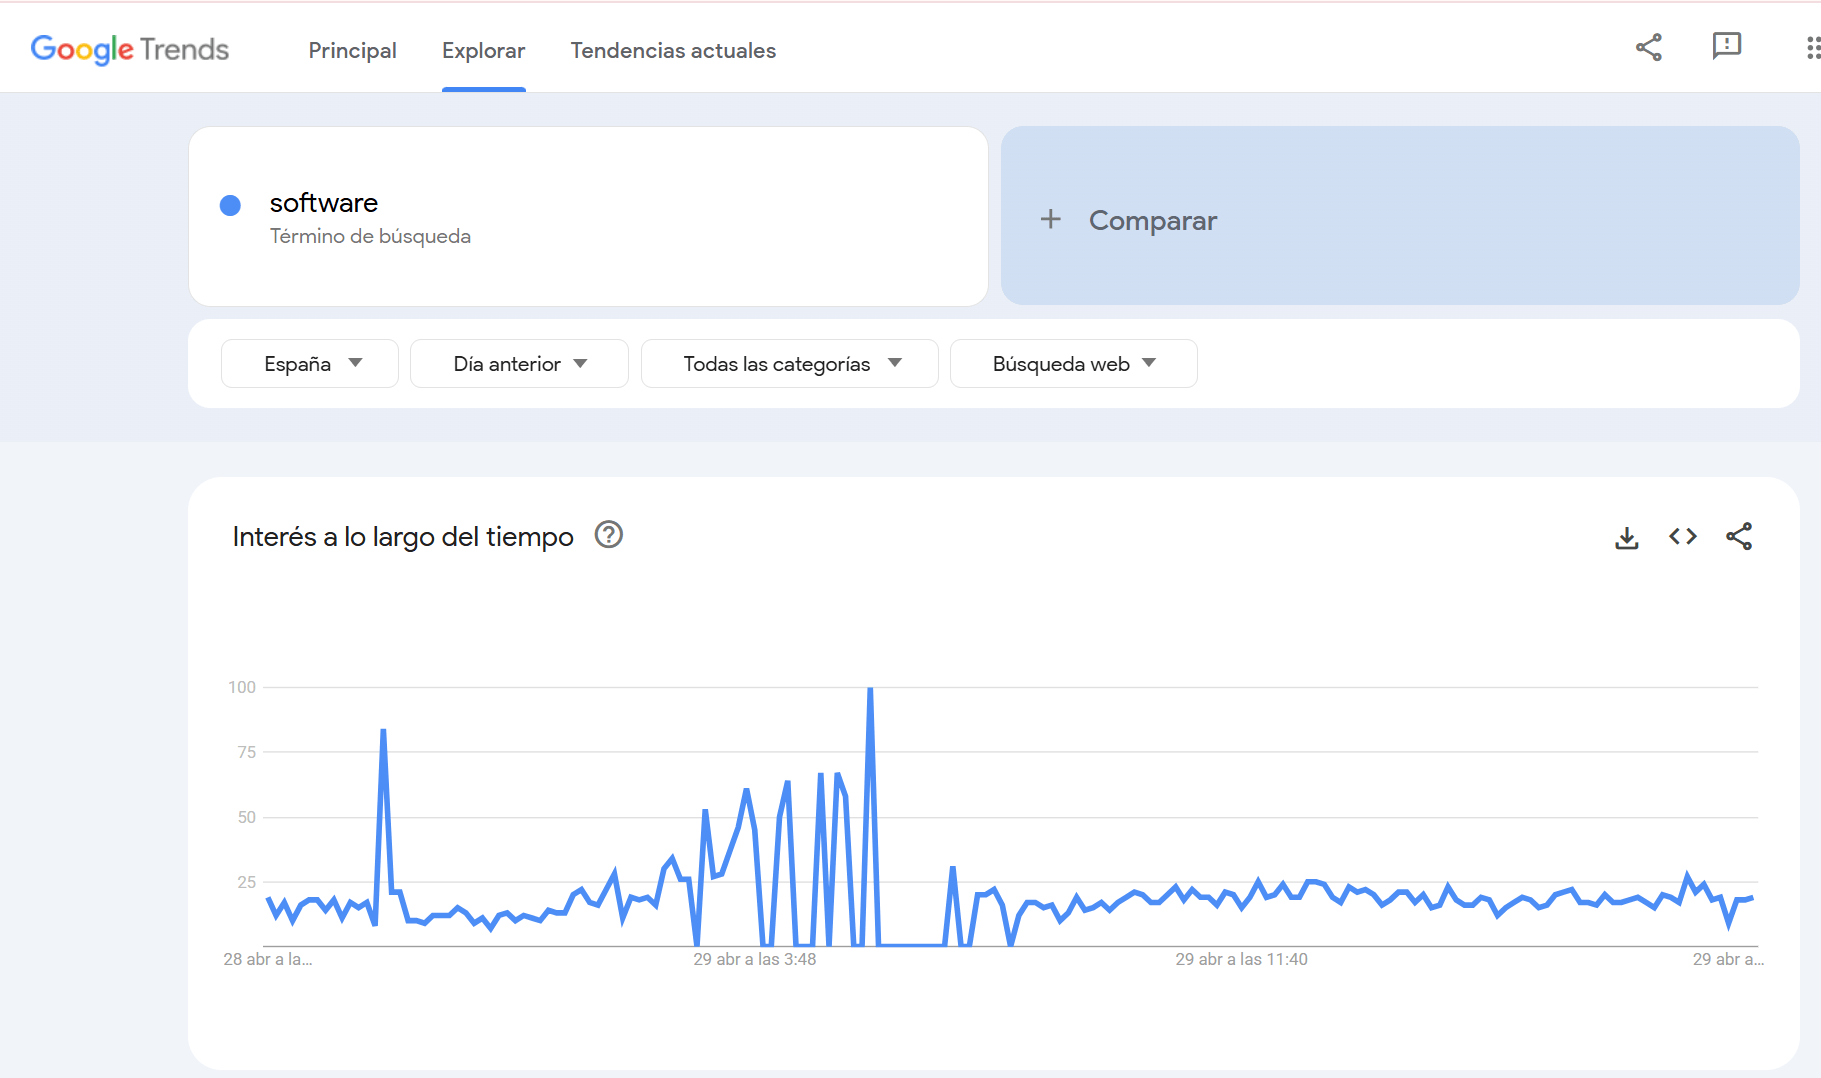
Task: Select the Explorar tab
Action: (483, 50)
